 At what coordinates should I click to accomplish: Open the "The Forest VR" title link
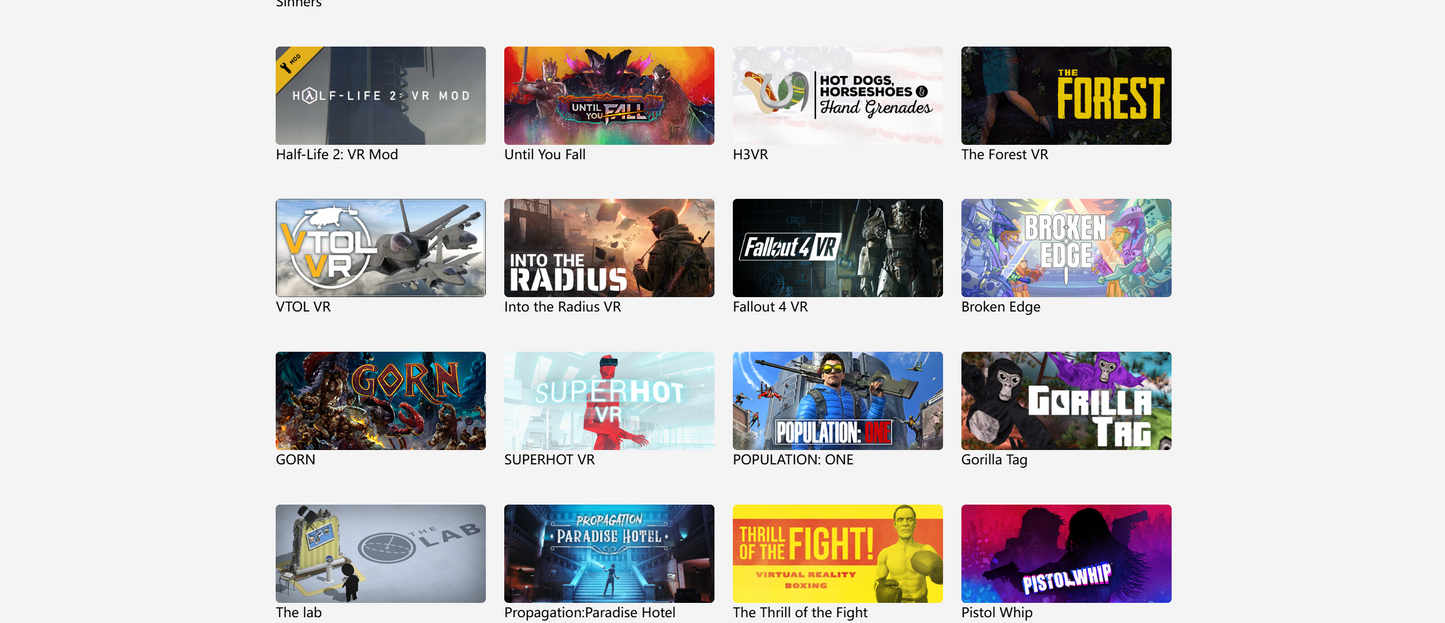coord(1004,155)
